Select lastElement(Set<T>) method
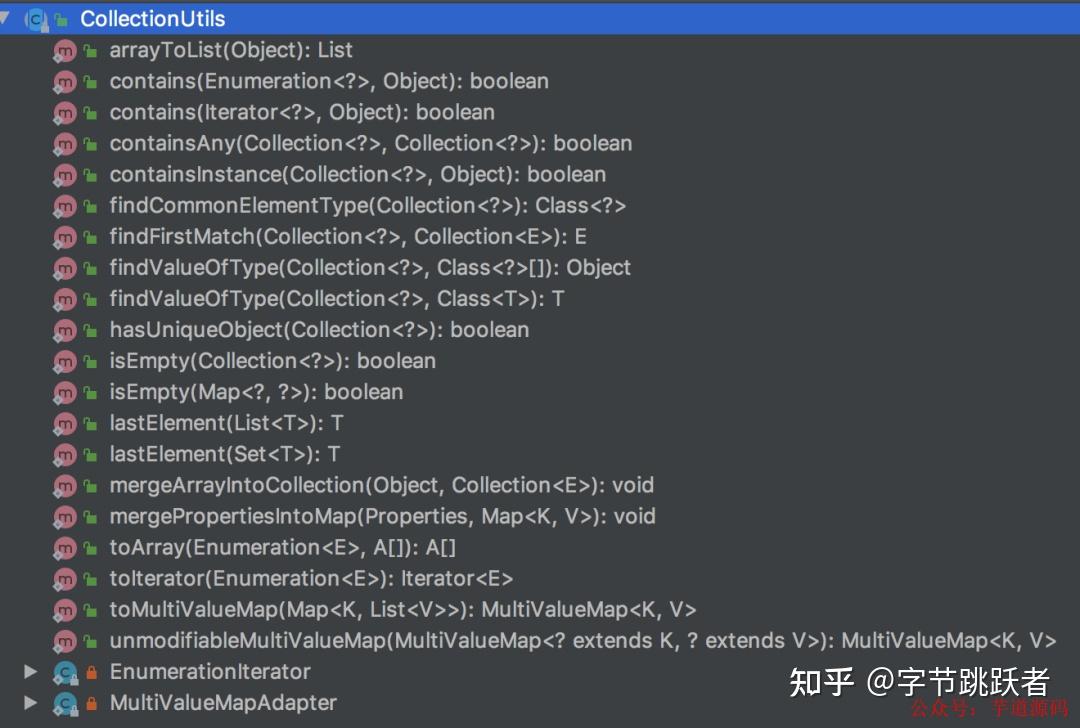This screenshot has height=728, width=1080. pos(224,454)
